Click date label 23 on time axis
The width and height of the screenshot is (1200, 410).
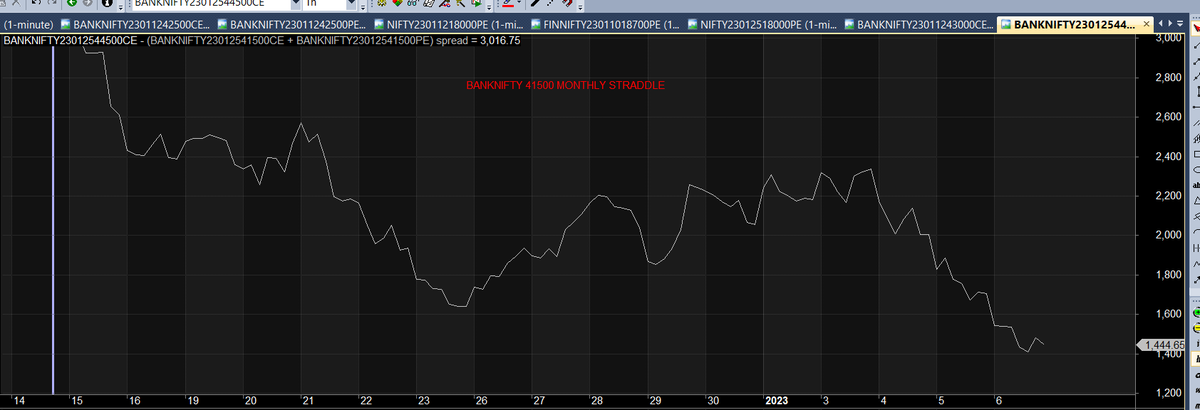pos(423,400)
